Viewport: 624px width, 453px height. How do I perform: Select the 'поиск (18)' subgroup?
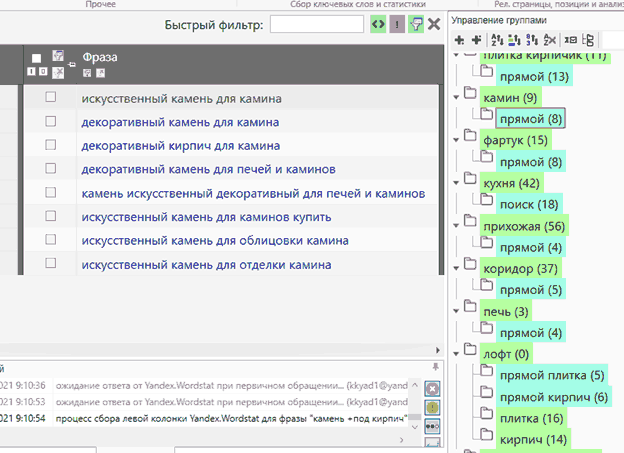coord(529,204)
